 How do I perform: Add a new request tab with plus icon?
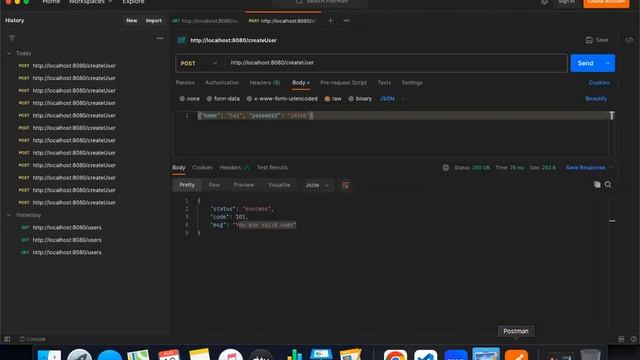331,20
